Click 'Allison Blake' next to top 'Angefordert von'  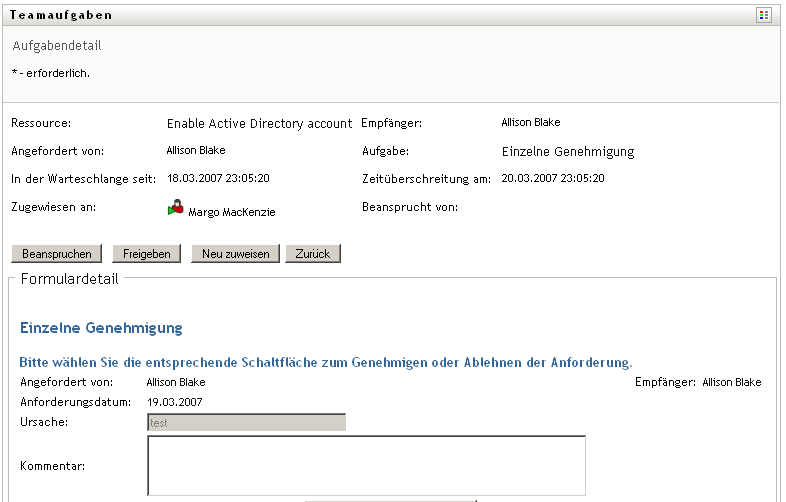(x=196, y=150)
